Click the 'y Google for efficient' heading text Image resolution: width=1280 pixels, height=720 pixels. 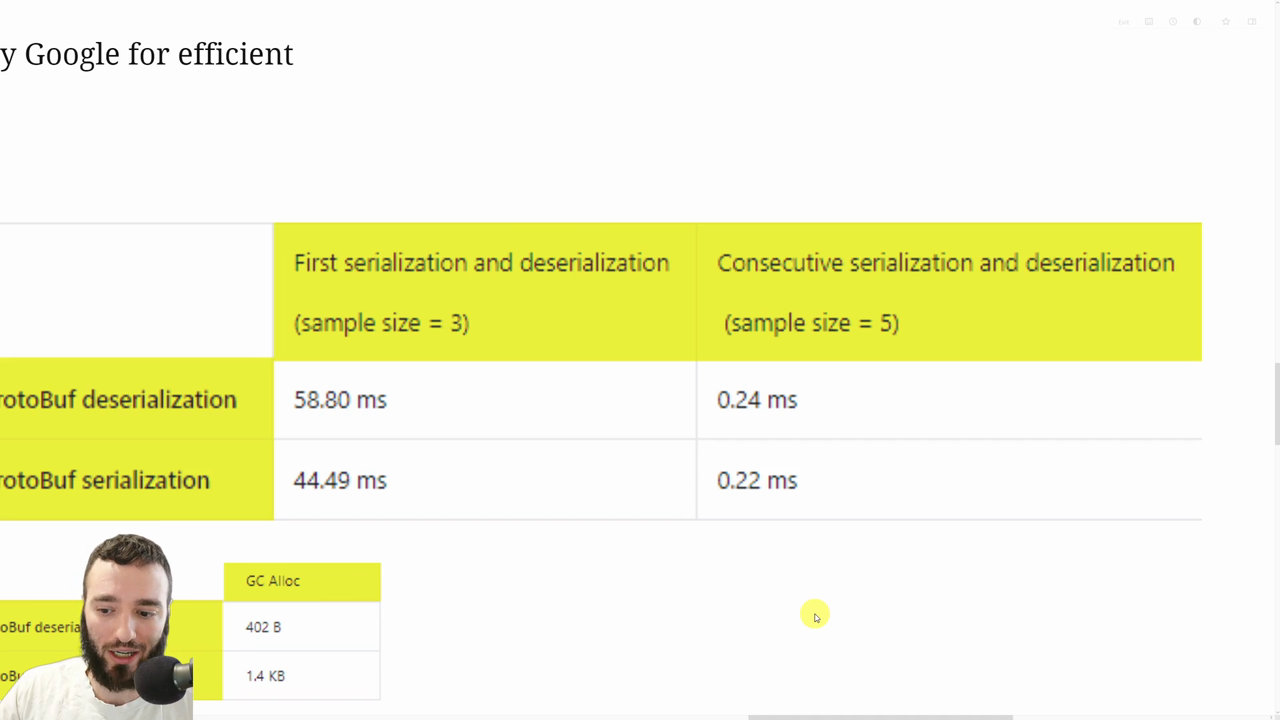[147, 54]
